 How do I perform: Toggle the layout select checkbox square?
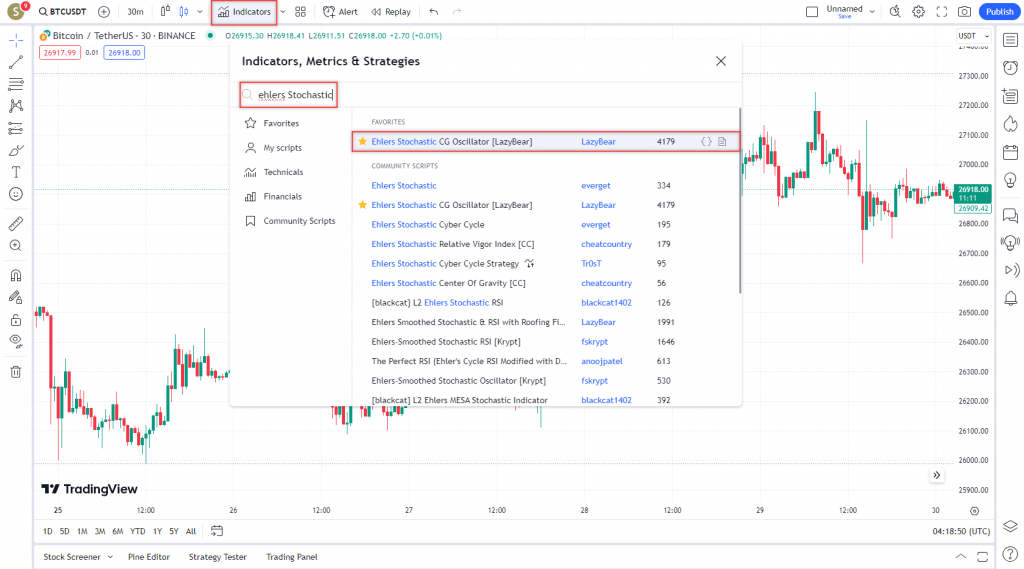pos(812,12)
